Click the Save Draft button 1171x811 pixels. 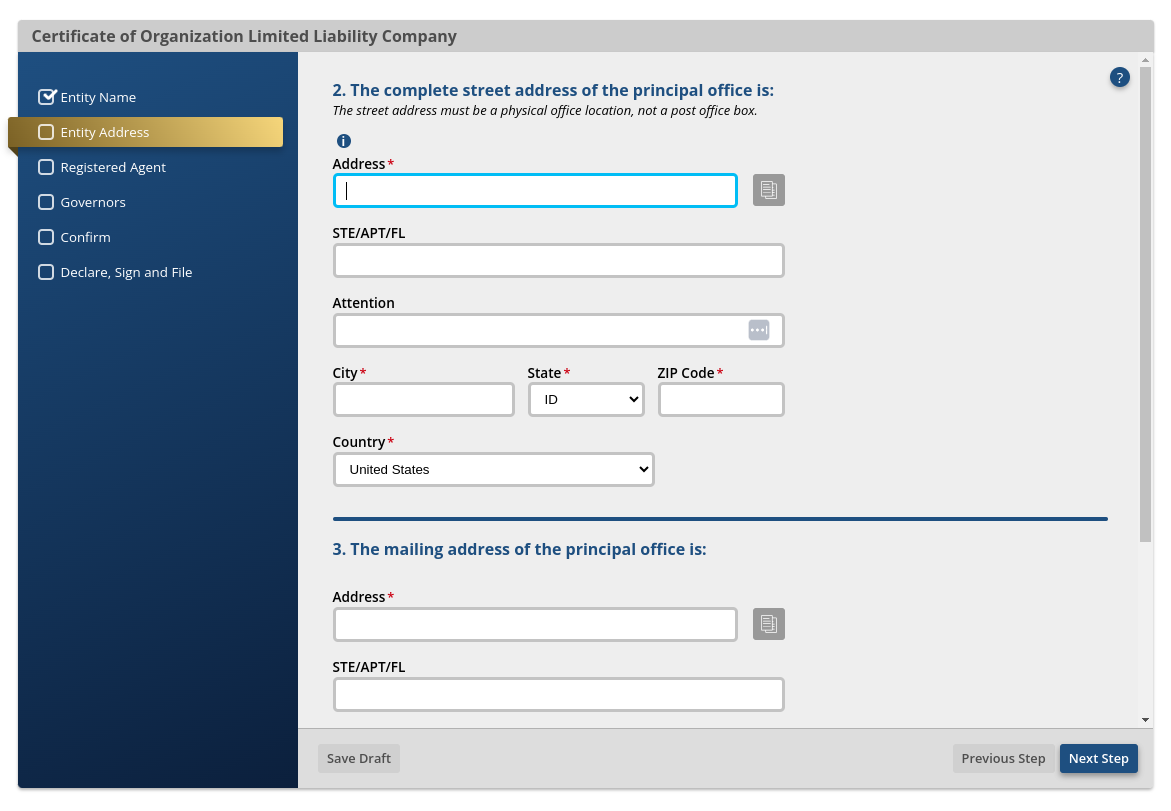(358, 758)
